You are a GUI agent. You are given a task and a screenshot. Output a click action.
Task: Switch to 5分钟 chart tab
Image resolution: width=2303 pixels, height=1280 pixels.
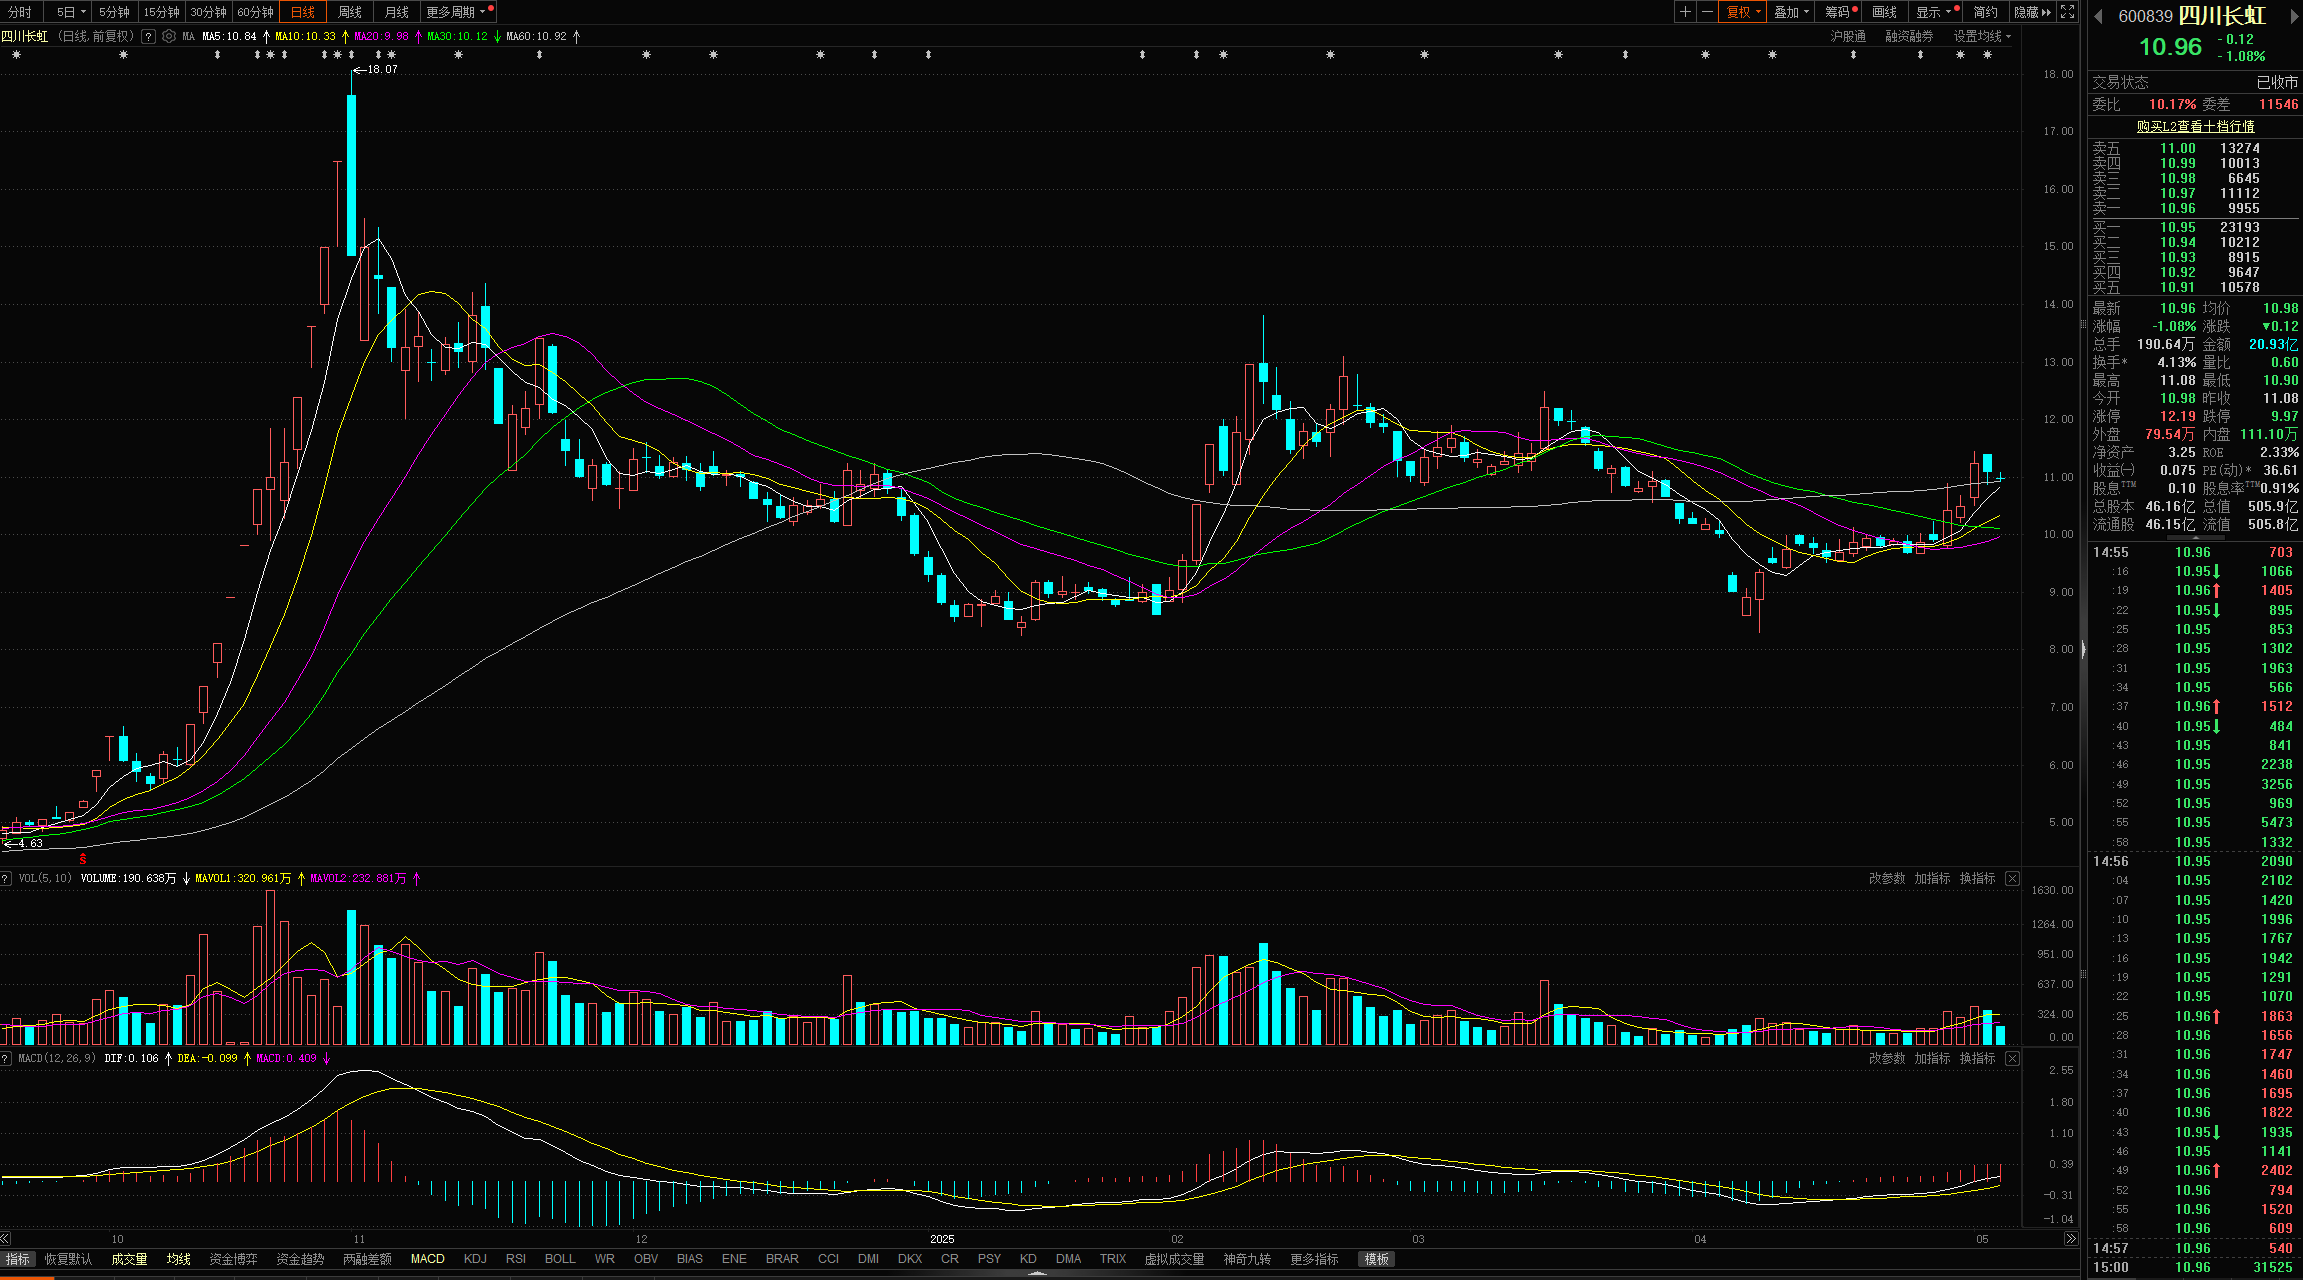point(114,12)
